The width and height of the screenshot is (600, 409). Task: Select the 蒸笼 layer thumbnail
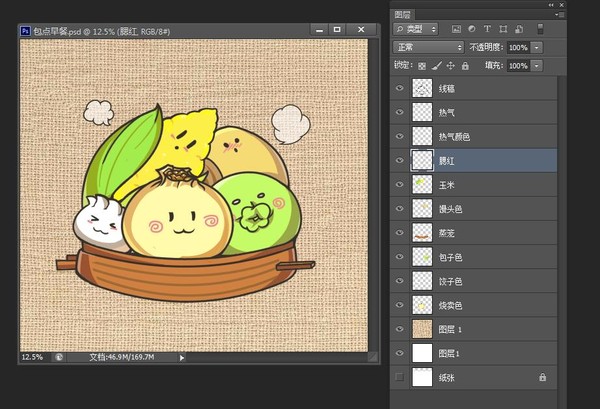tap(422, 233)
